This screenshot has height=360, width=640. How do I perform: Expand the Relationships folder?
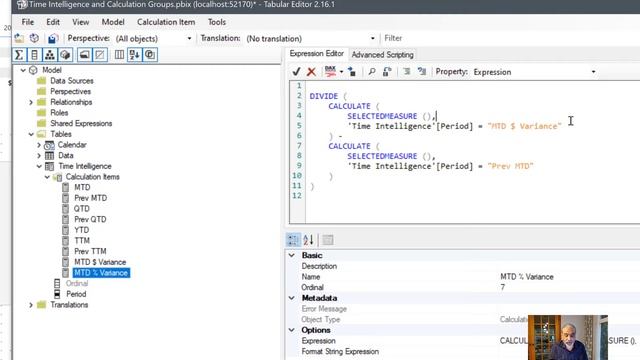[31, 102]
